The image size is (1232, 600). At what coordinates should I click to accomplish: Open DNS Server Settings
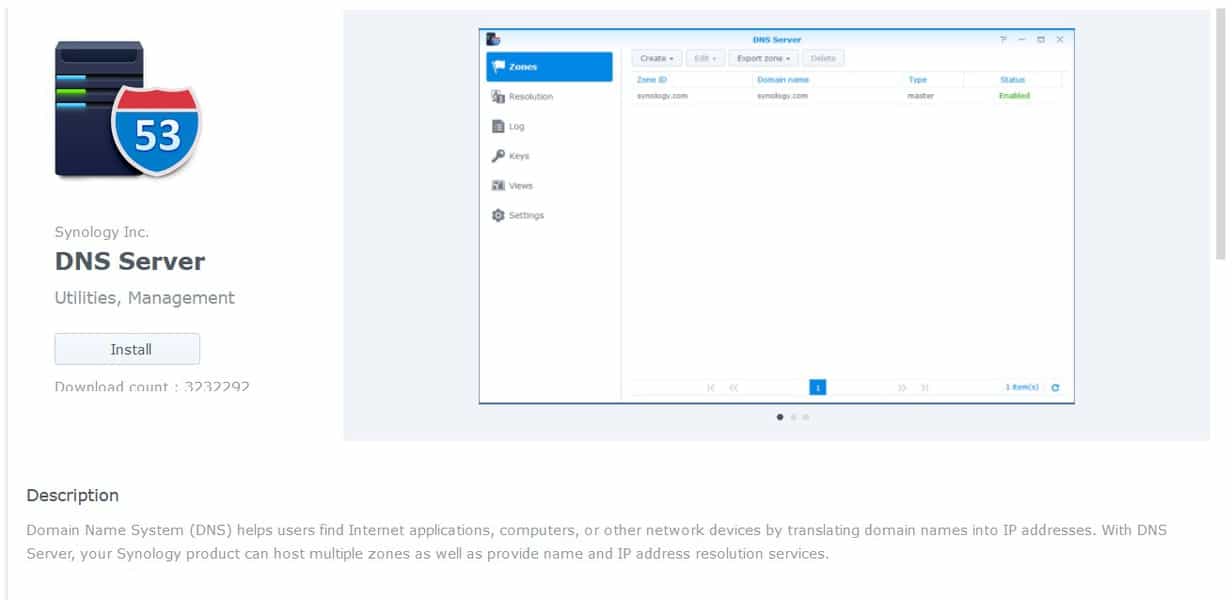[529, 214]
